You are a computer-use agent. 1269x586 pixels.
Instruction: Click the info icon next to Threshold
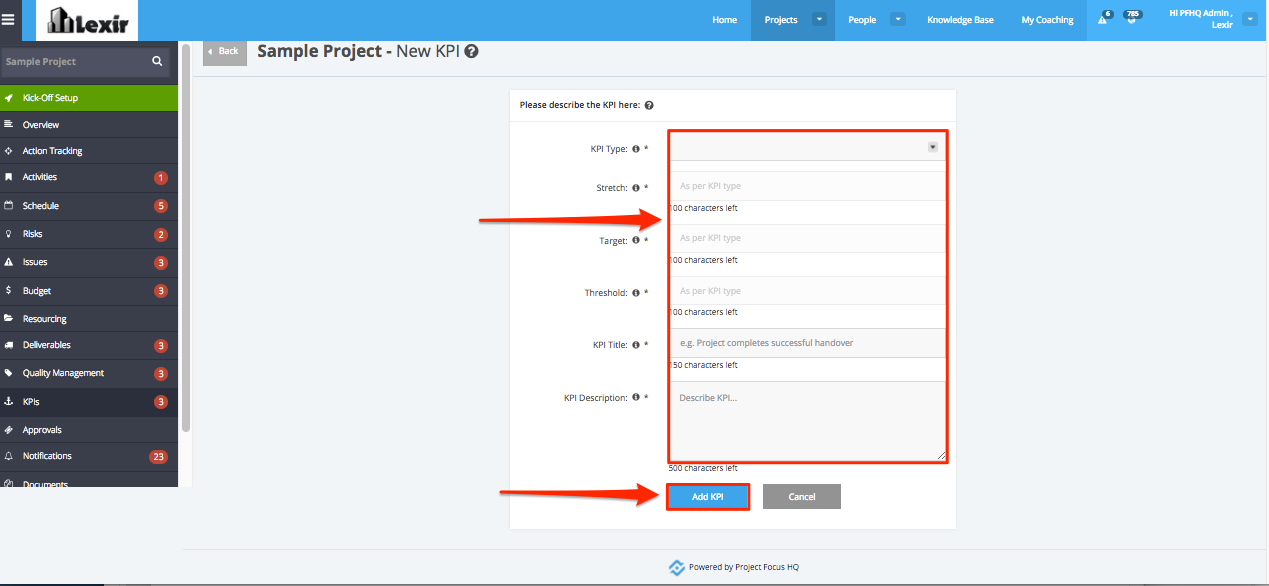click(x=636, y=293)
